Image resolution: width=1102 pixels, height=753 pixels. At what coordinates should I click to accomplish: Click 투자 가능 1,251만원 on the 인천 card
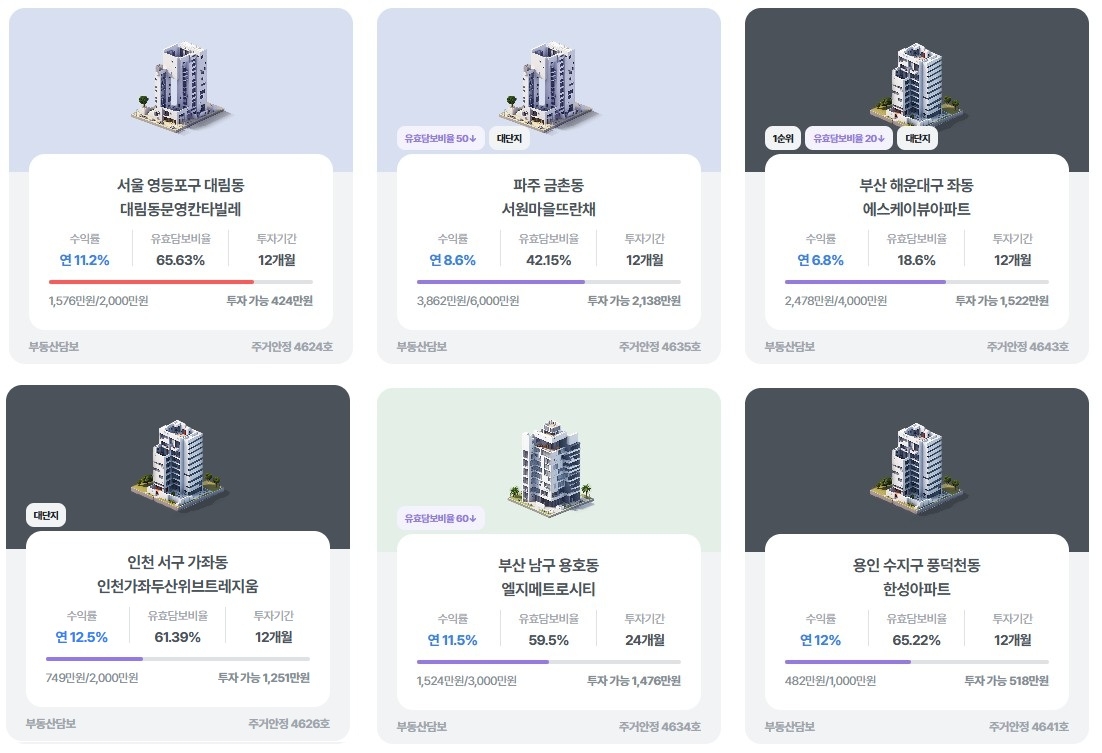click(263, 678)
